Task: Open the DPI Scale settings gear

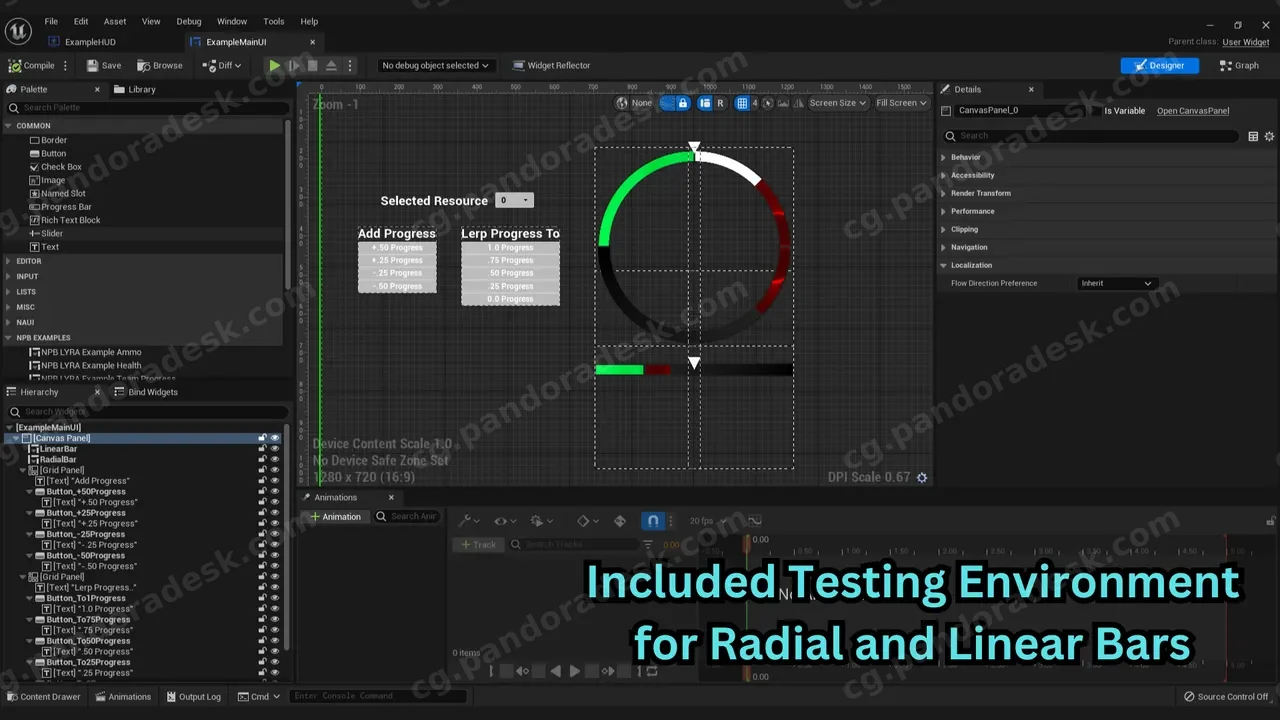Action: click(922, 477)
